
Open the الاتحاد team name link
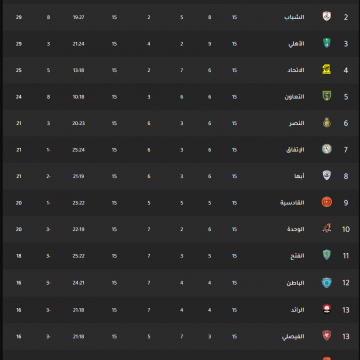296,70
